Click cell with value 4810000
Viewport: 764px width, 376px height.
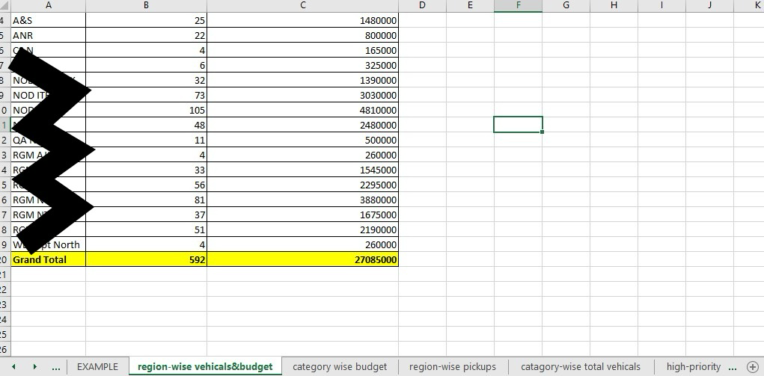303,110
